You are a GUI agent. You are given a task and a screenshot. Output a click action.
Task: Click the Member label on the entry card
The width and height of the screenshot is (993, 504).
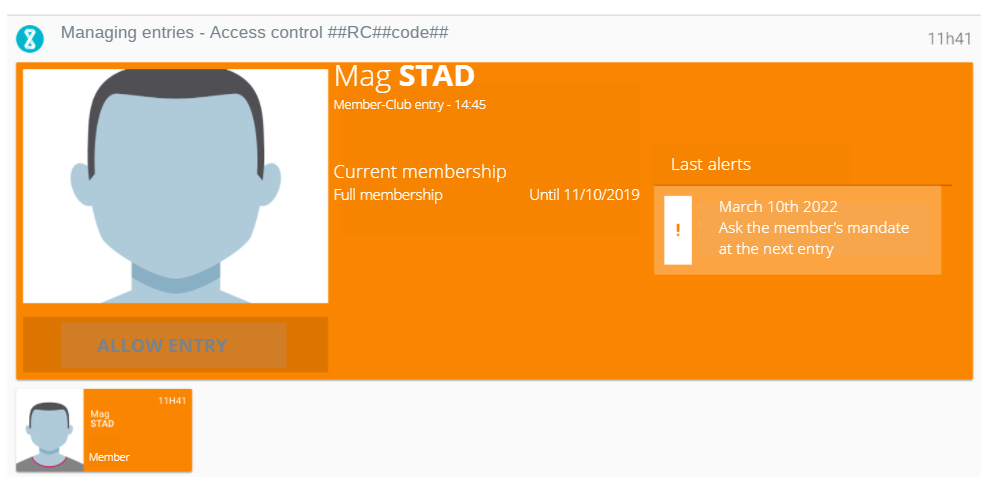(x=109, y=457)
